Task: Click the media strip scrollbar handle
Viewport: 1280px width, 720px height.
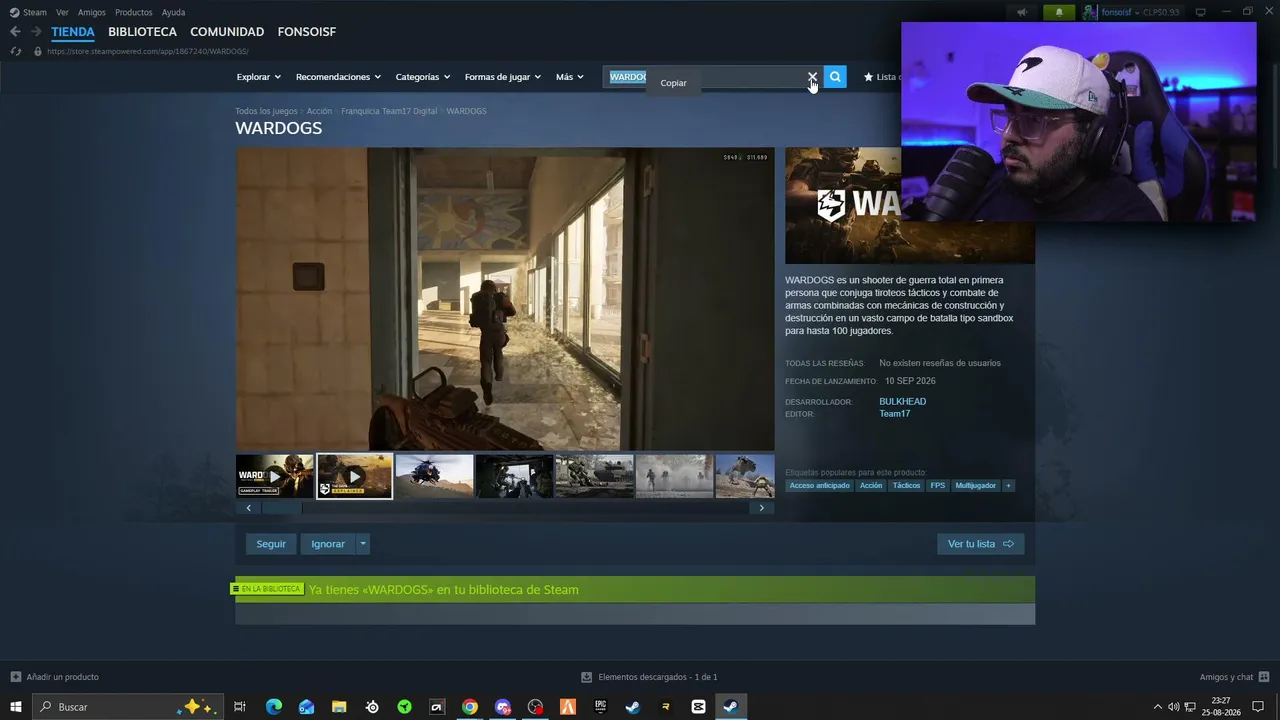Action: 281,508
